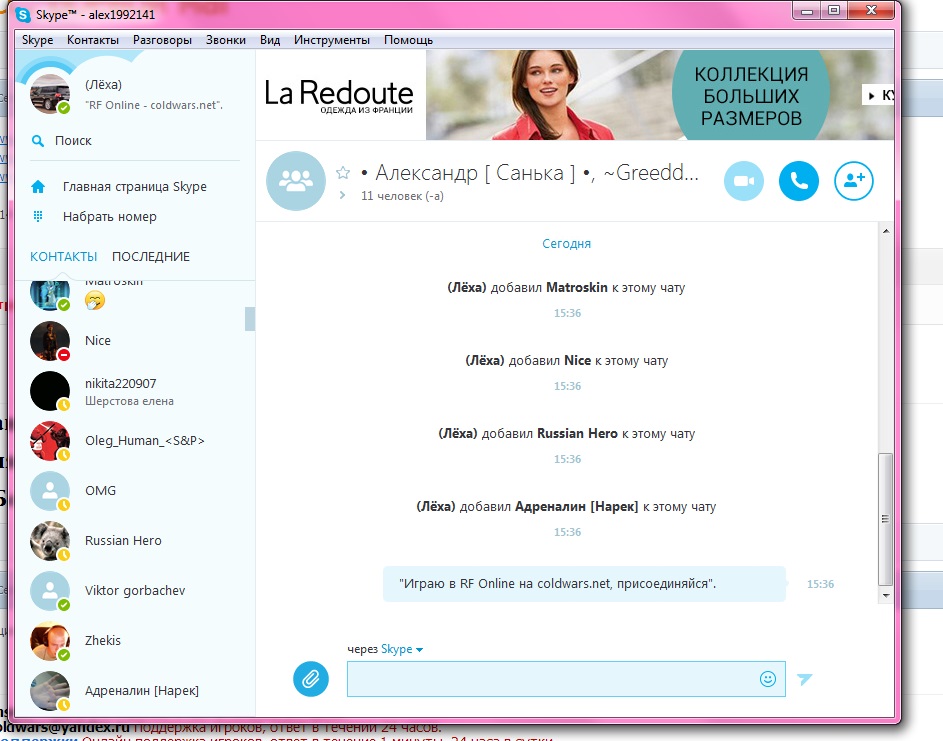Open the Контакты menu
Image resolution: width=943 pixels, height=741 pixels.
click(93, 40)
